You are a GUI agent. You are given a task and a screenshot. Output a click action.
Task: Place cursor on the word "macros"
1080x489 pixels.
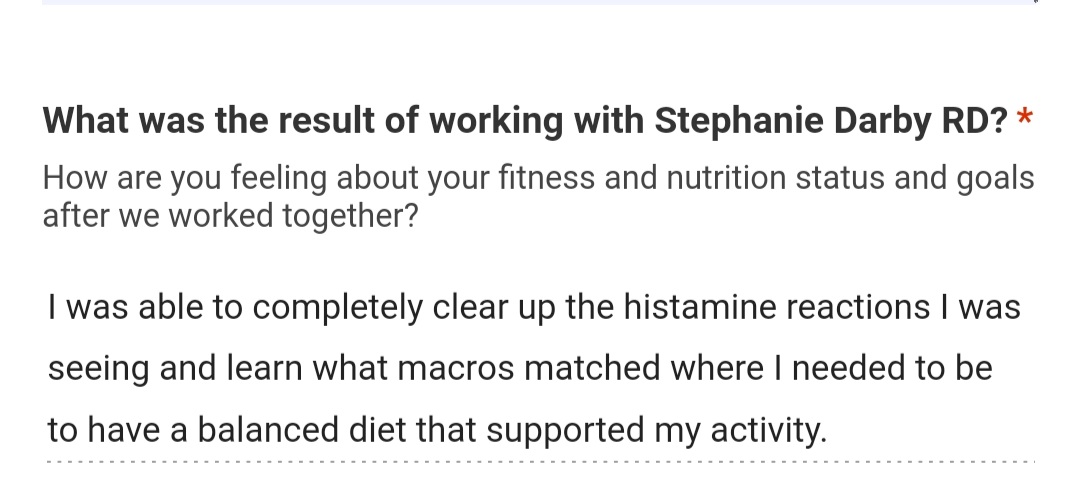pos(456,368)
